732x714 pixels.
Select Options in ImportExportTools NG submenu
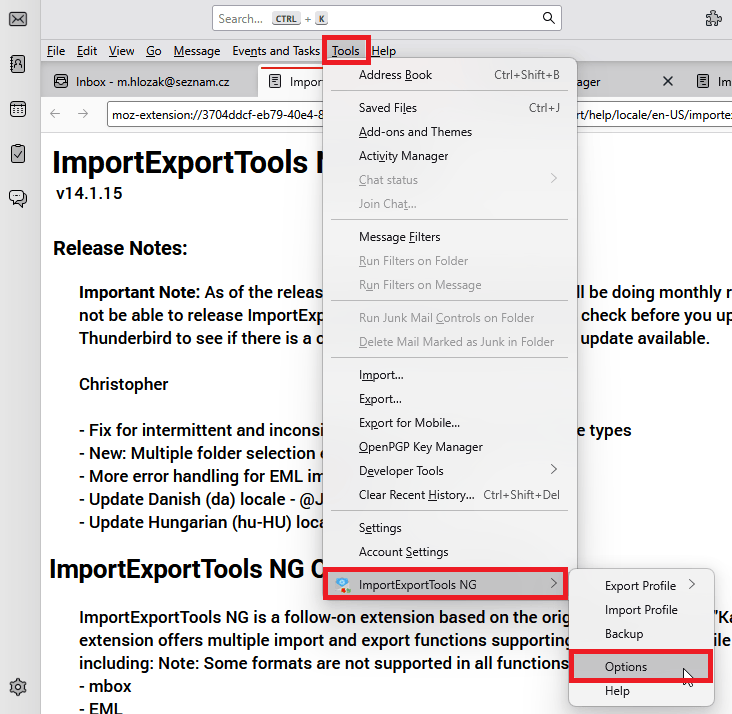pyautogui.click(x=626, y=667)
